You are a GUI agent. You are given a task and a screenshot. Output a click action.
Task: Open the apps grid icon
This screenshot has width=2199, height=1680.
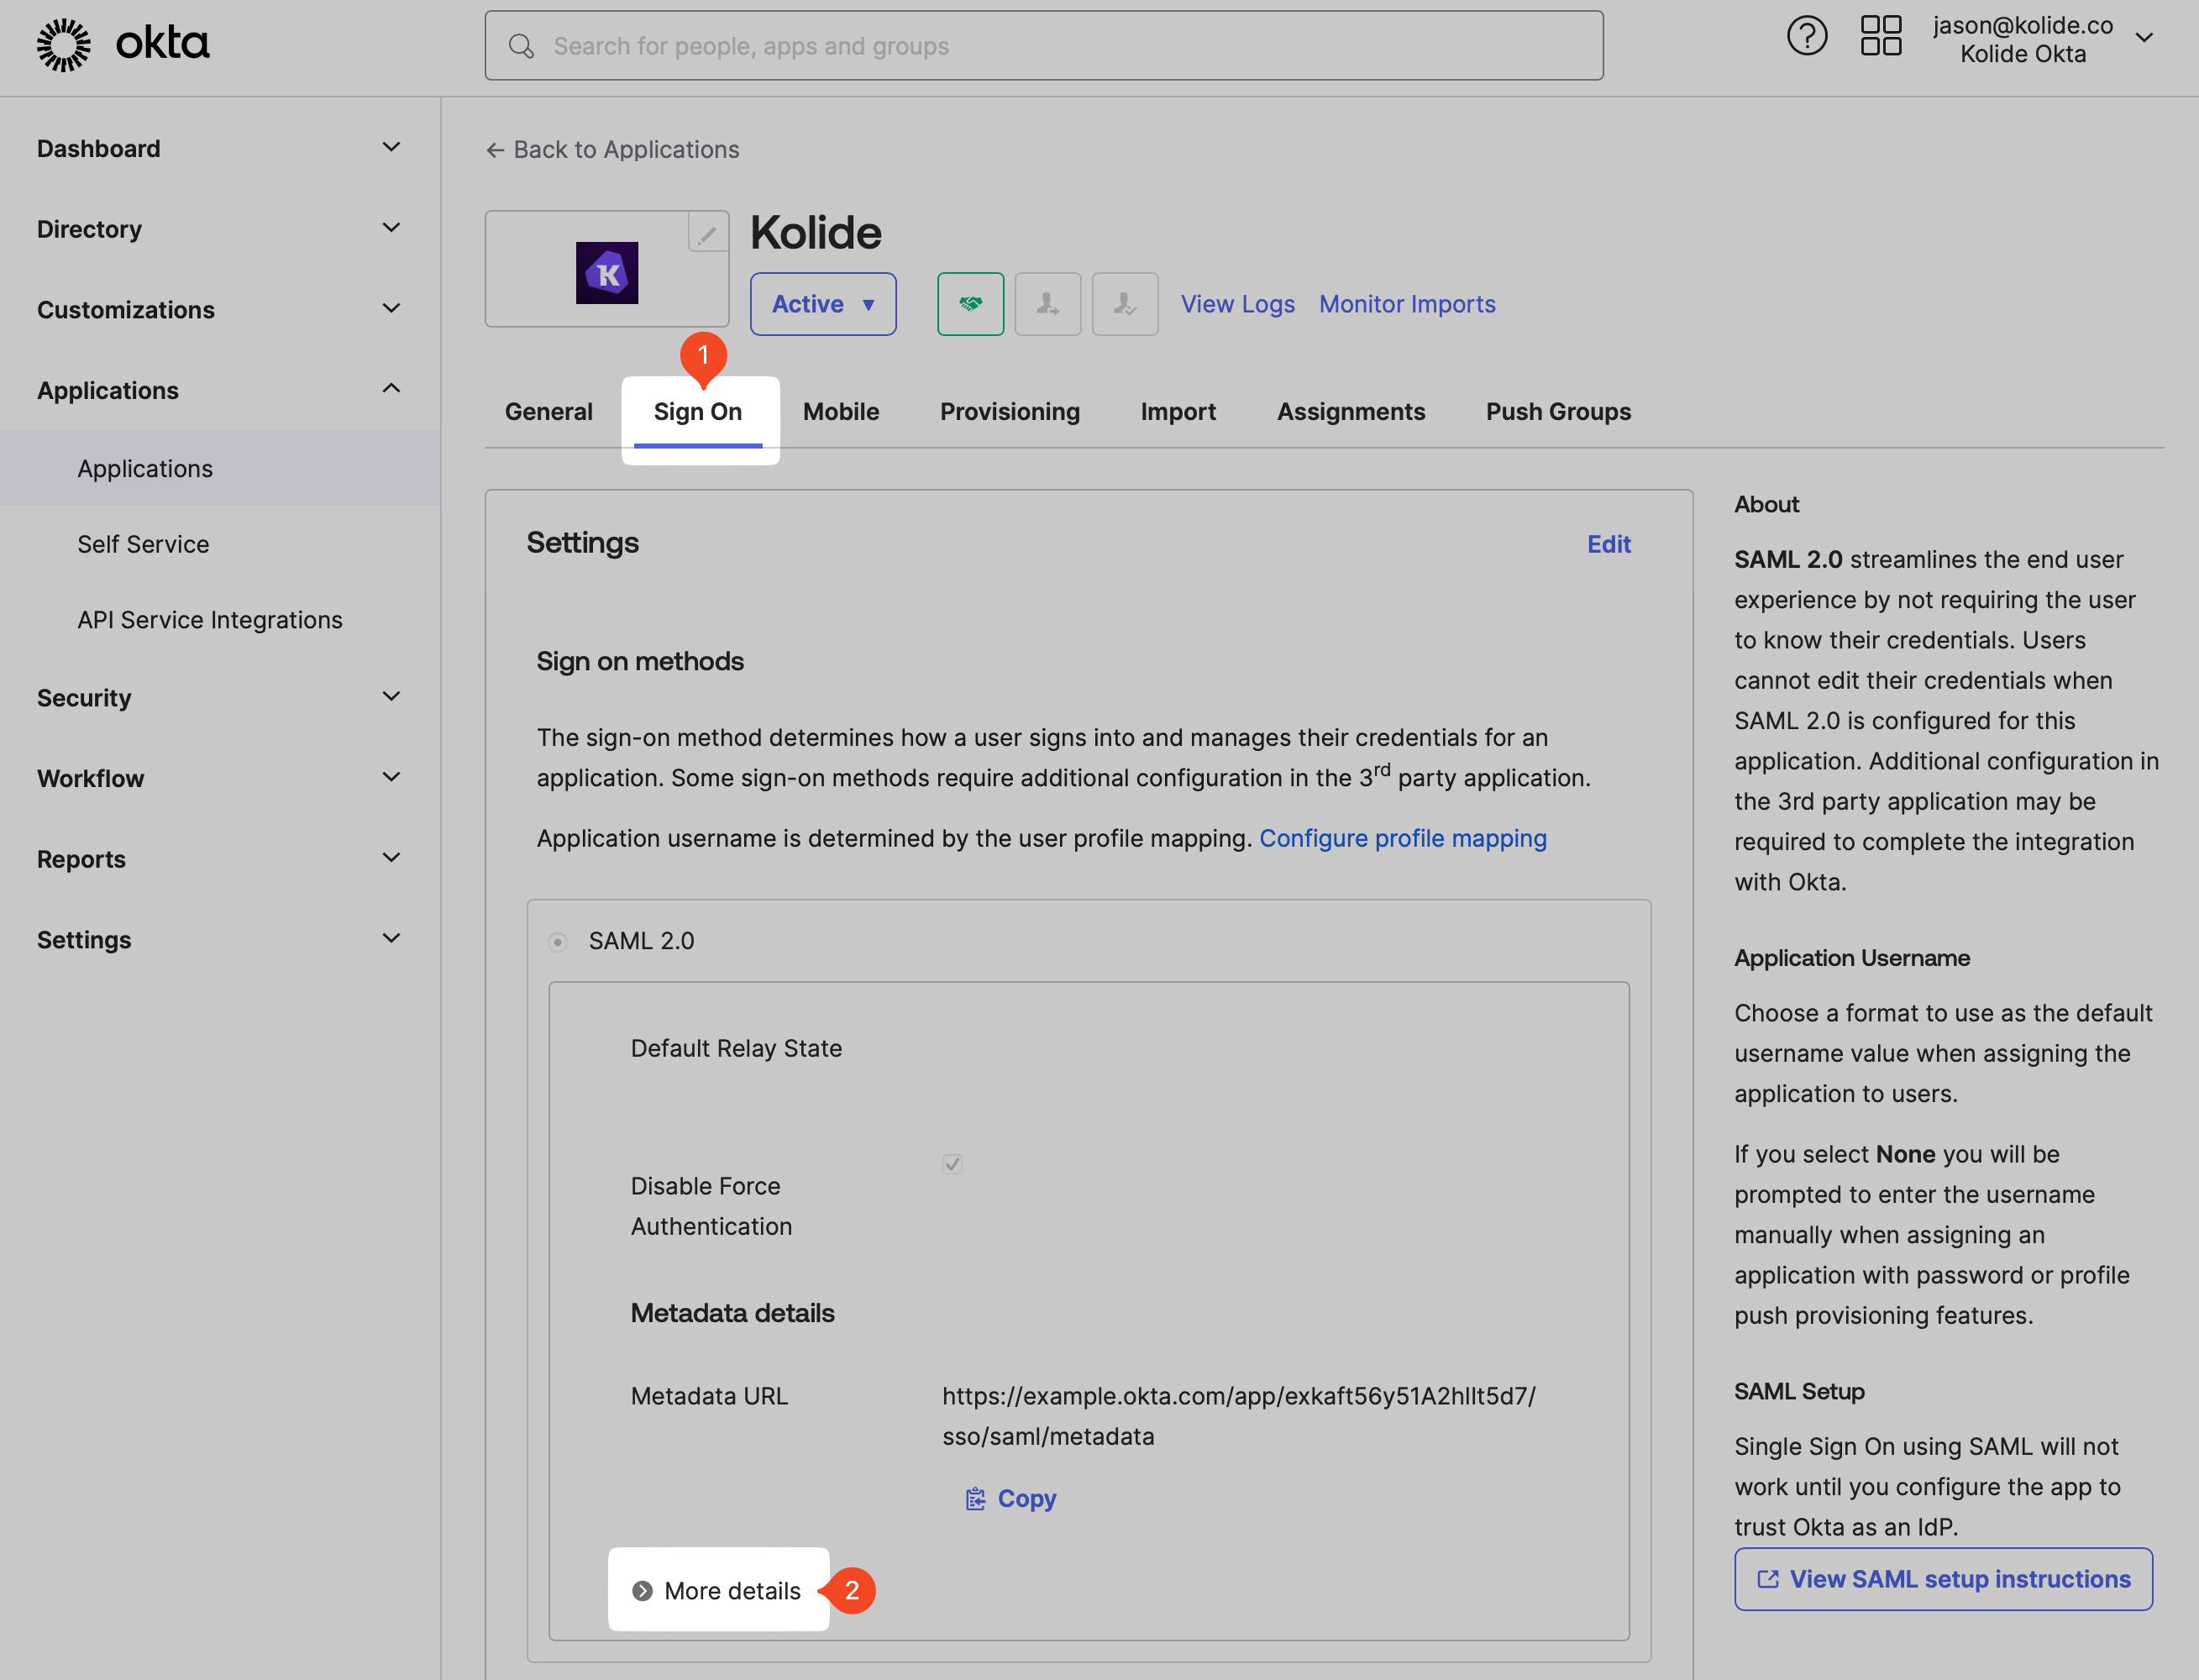1880,37
